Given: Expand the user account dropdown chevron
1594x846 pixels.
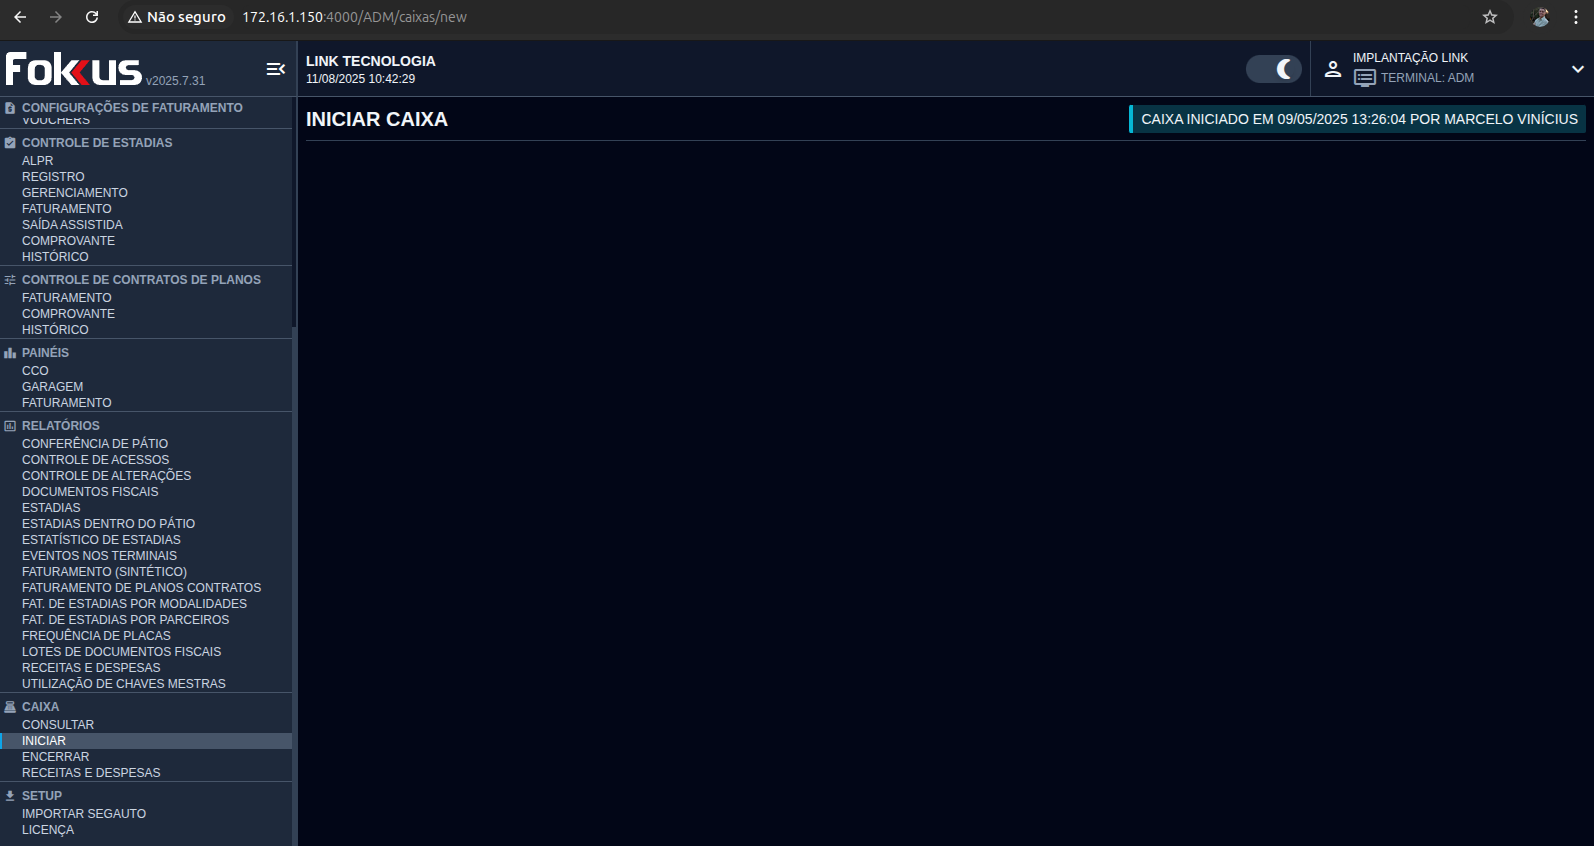Looking at the screenshot, I should point(1577,69).
